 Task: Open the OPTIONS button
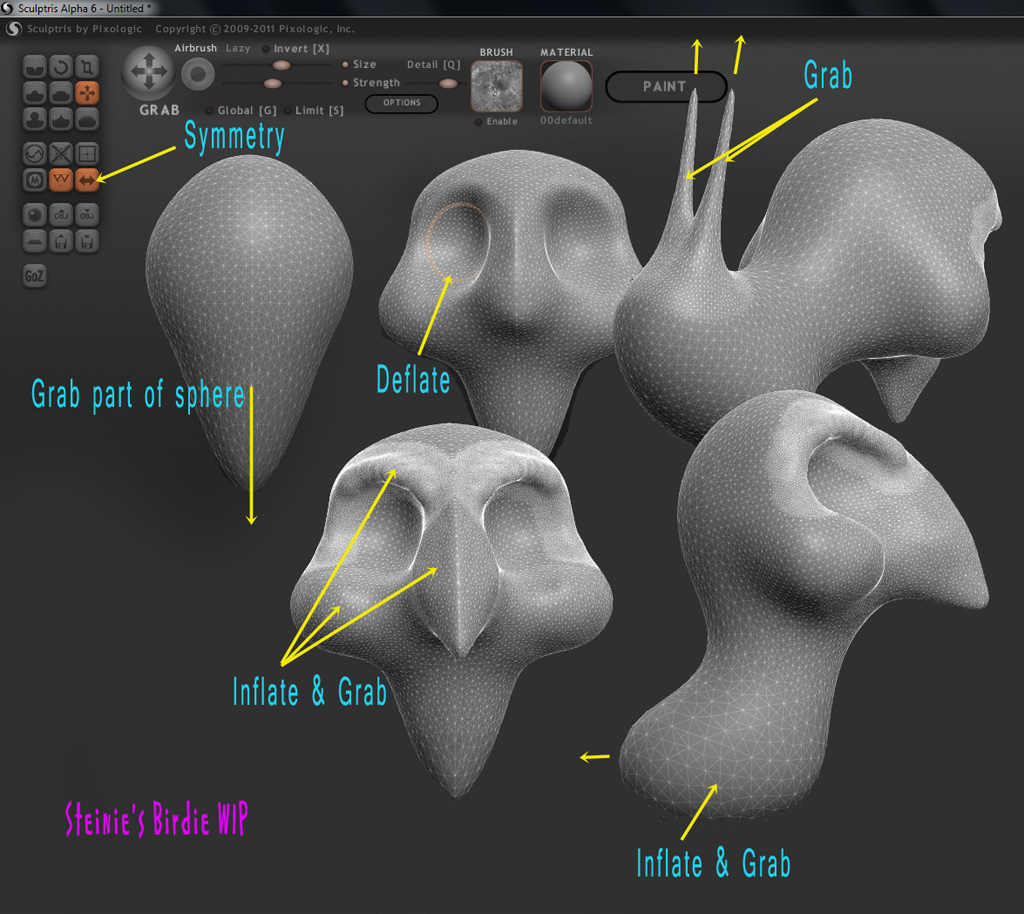point(401,103)
